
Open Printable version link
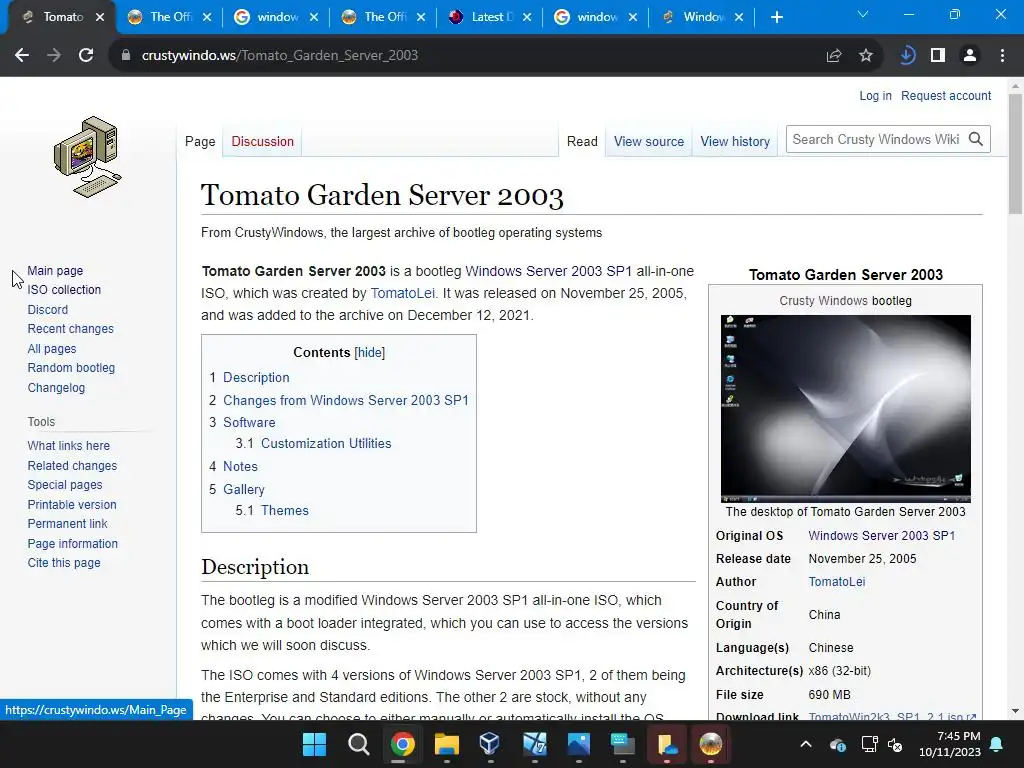coord(72,504)
